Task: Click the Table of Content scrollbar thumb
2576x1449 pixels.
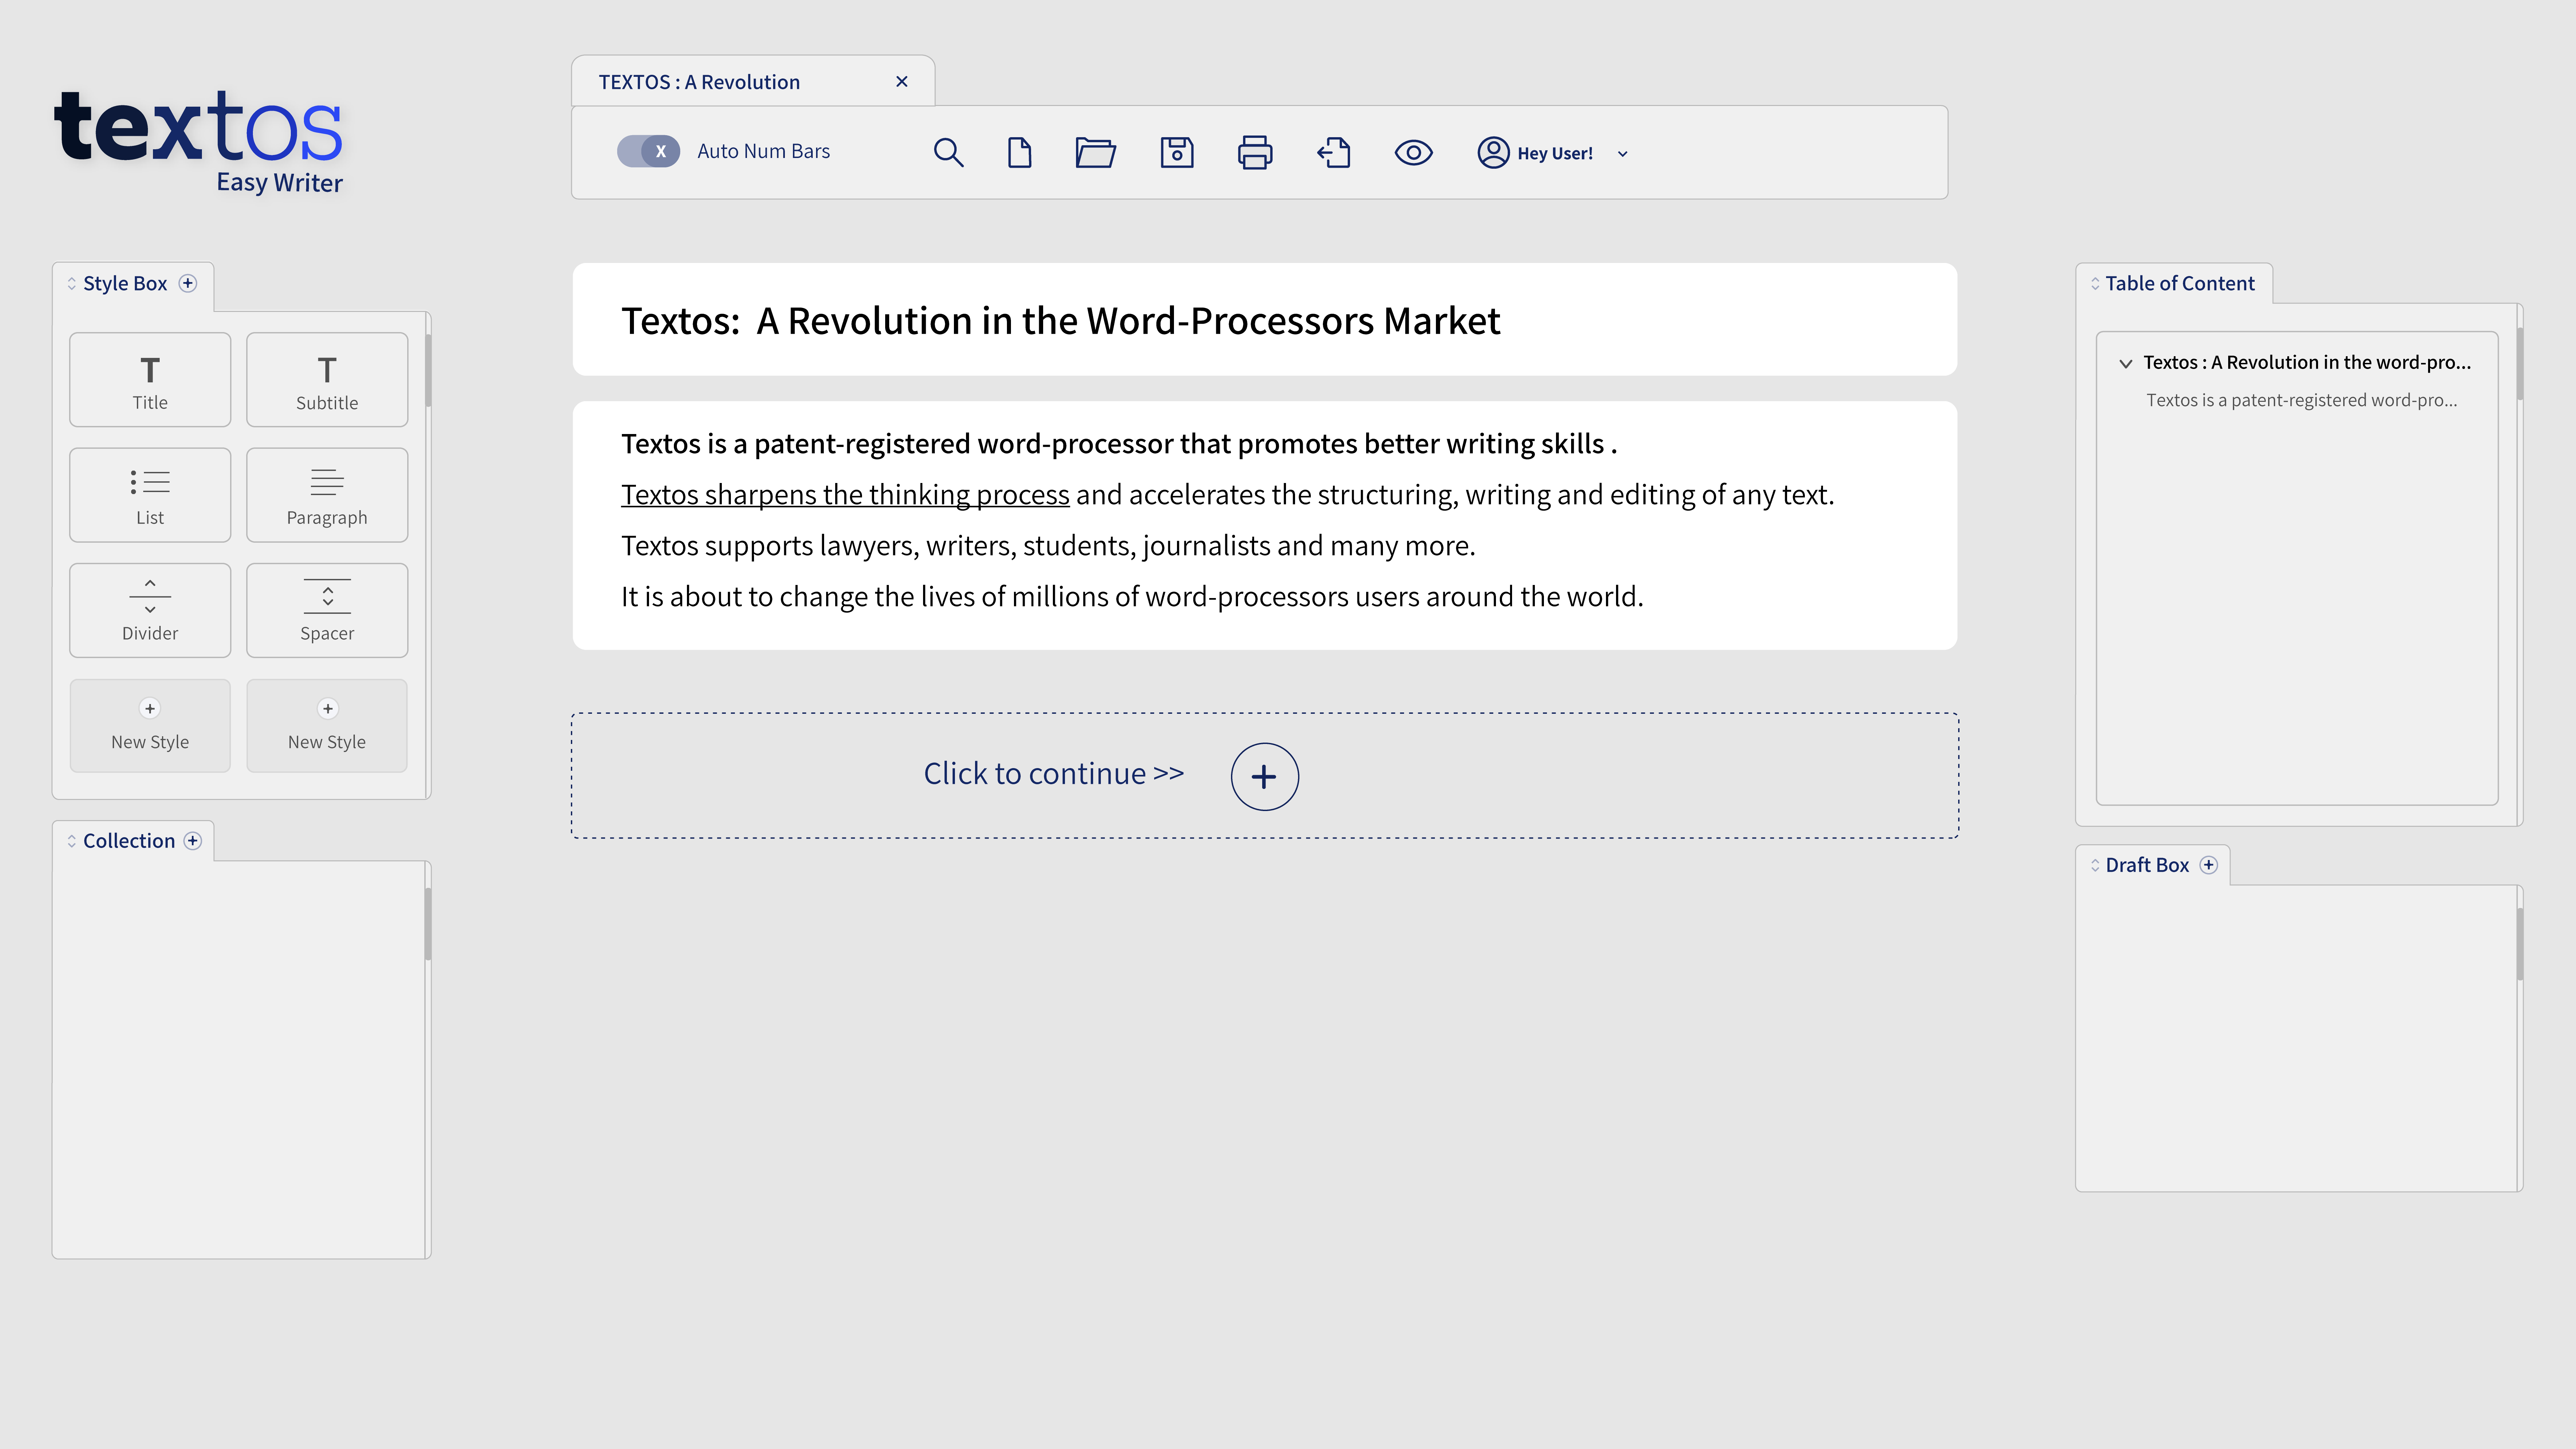Action: [x=2520, y=364]
